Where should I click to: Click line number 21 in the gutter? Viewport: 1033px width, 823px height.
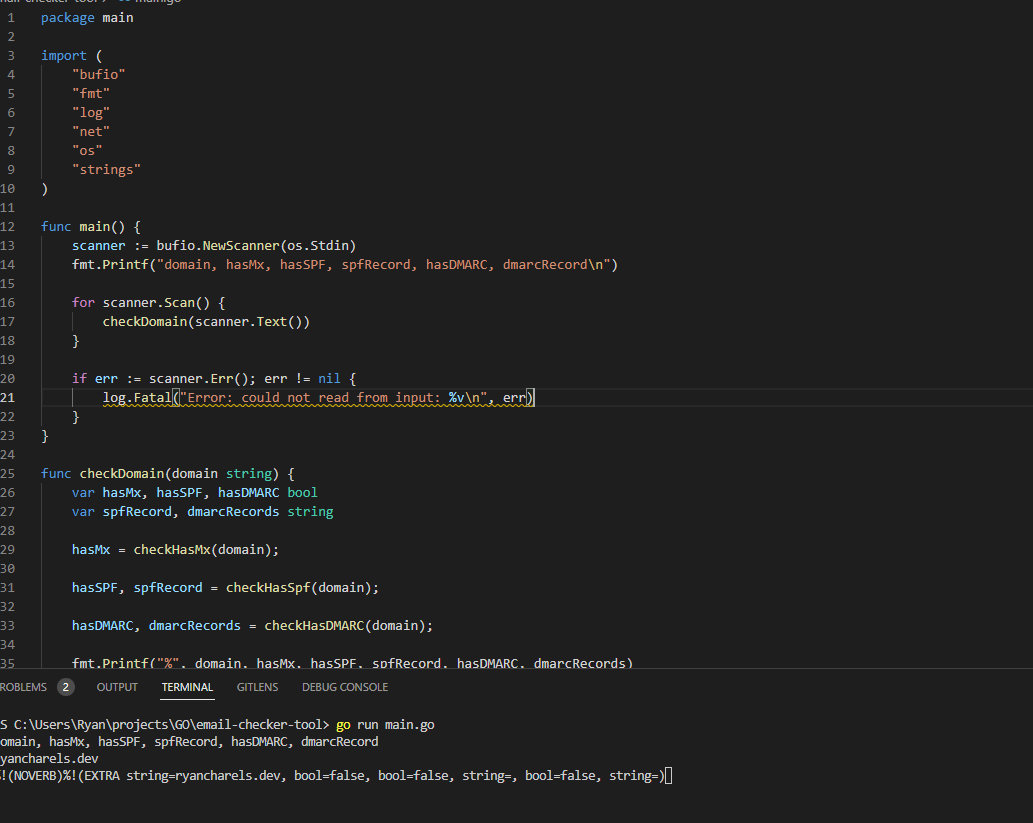[11, 397]
